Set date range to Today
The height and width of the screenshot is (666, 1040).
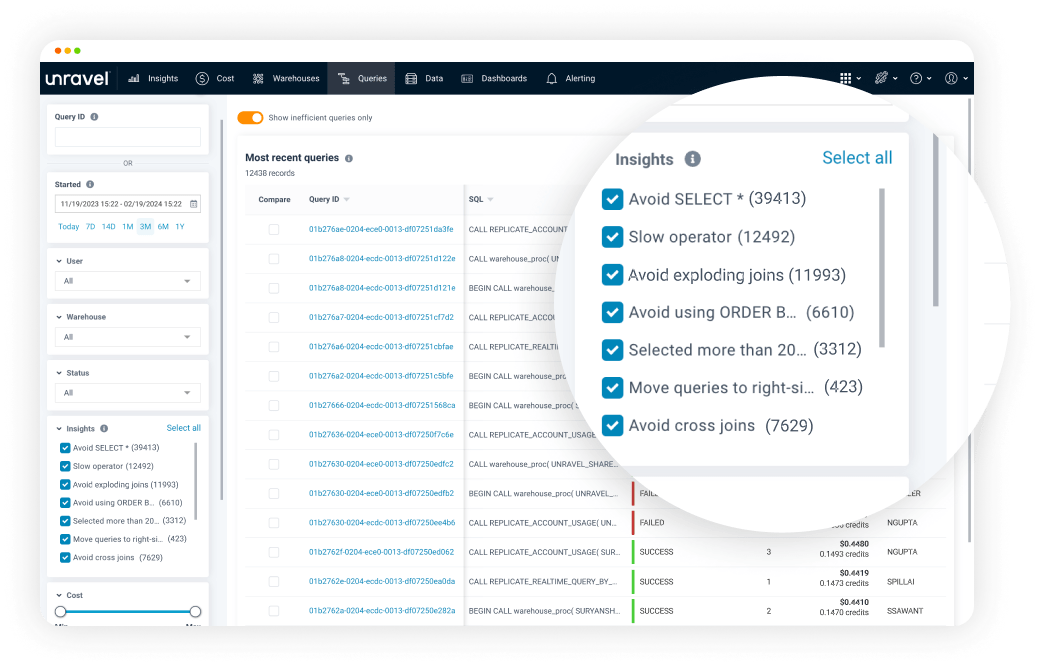[x=68, y=227]
